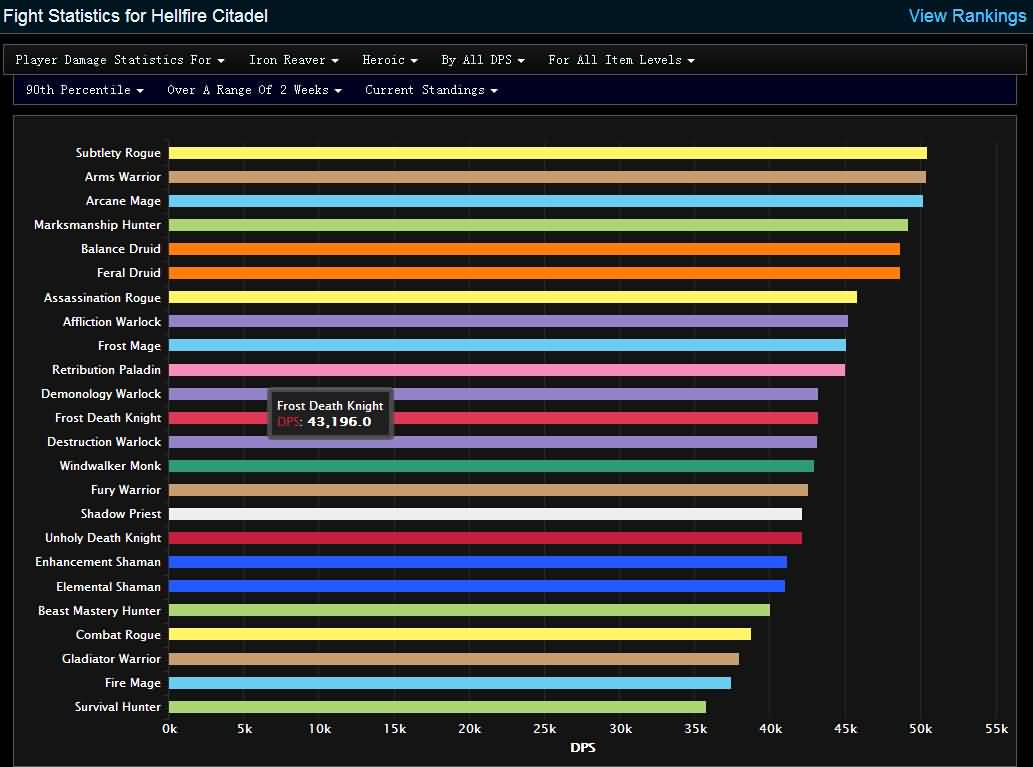Select the Arcane Mage light blue bar
This screenshot has height=767, width=1033.
click(x=545, y=201)
